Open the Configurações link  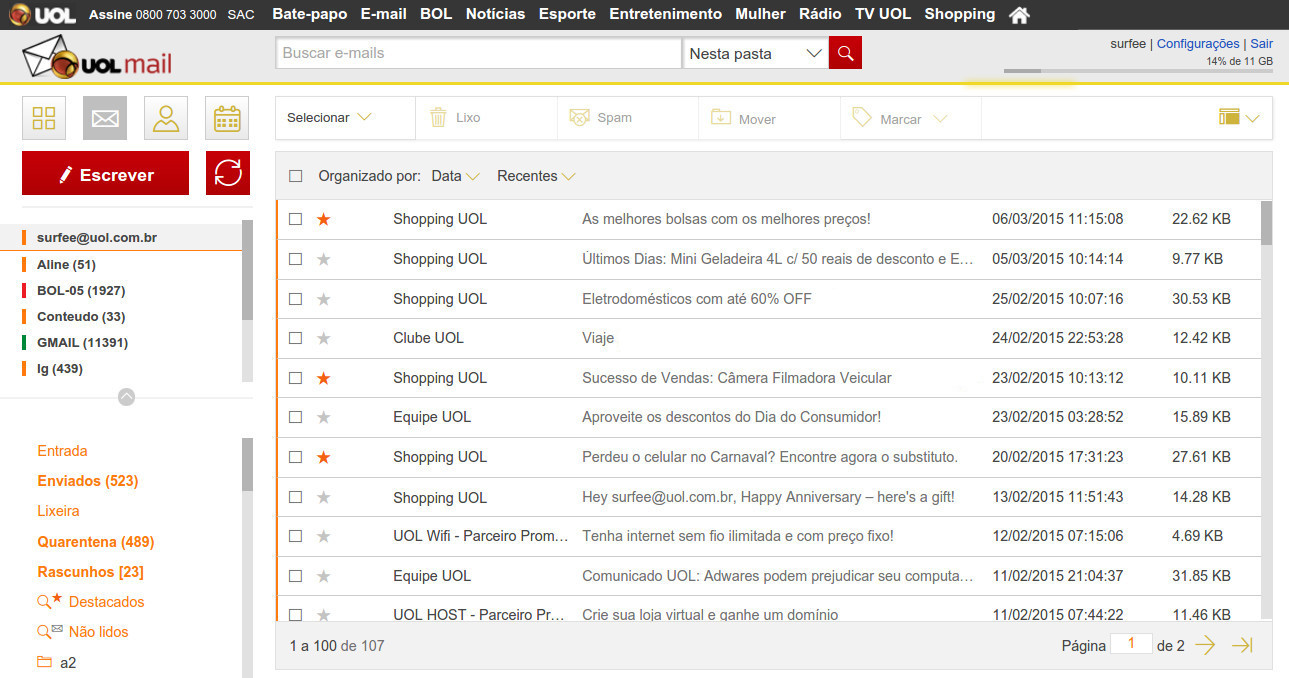coord(1198,44)
